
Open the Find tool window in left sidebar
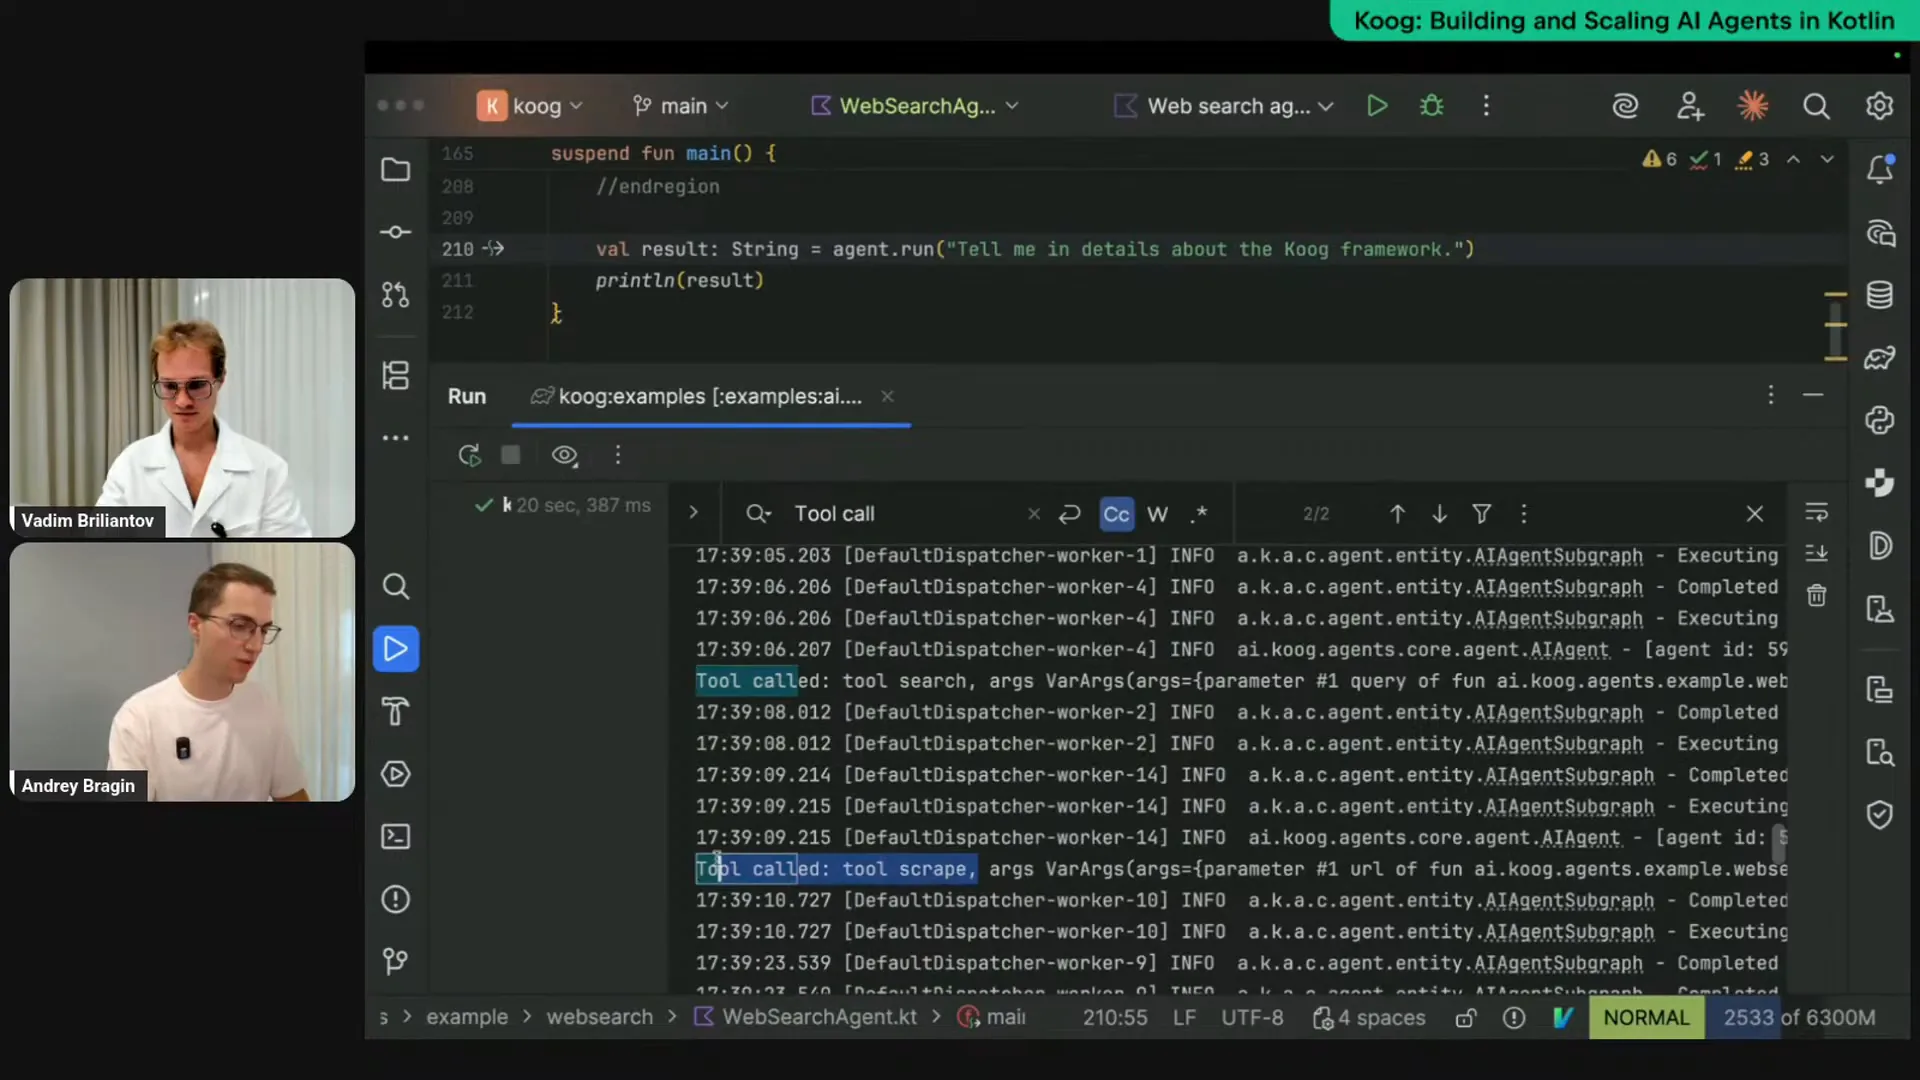pos(396,586)
